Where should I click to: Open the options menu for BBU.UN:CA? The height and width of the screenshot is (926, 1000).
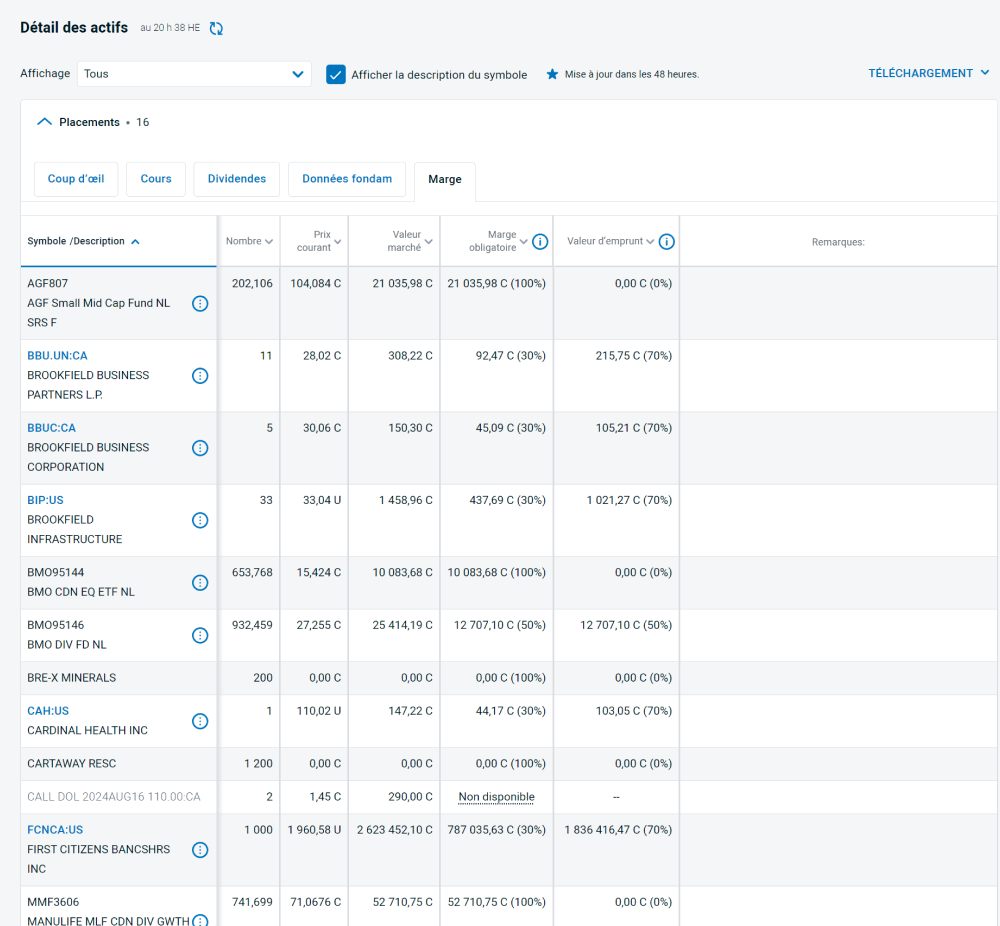point(200,376)
